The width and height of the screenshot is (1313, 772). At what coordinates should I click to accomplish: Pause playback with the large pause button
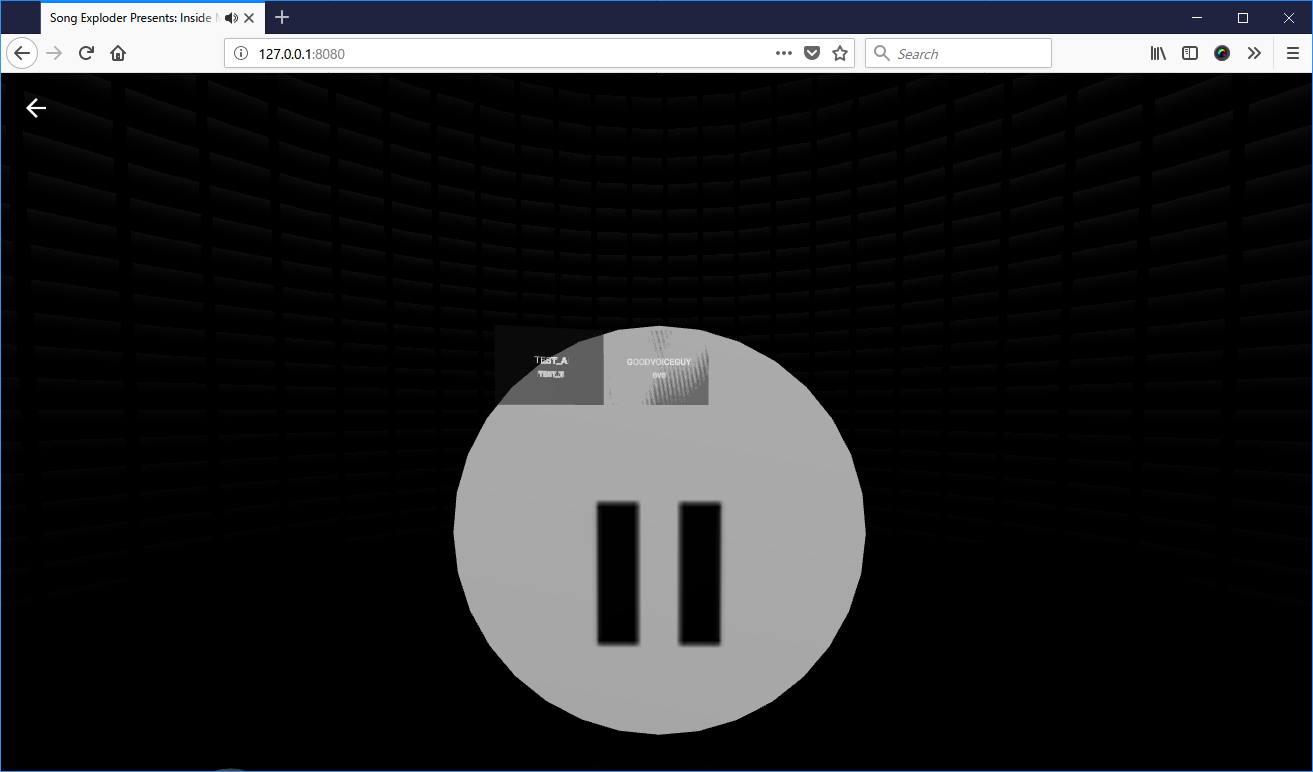658,572
